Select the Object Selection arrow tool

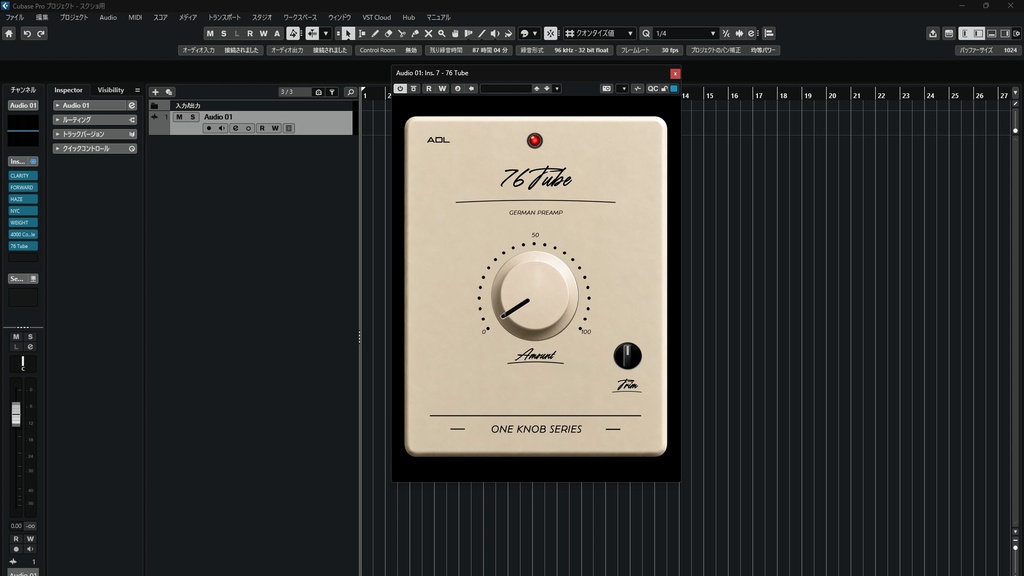point(348,33)
